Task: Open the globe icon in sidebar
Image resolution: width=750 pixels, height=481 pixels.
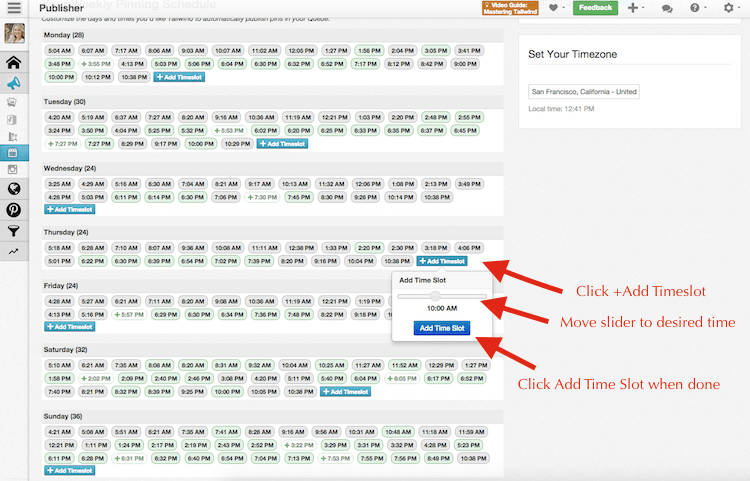Action: (x=14, y=189)
